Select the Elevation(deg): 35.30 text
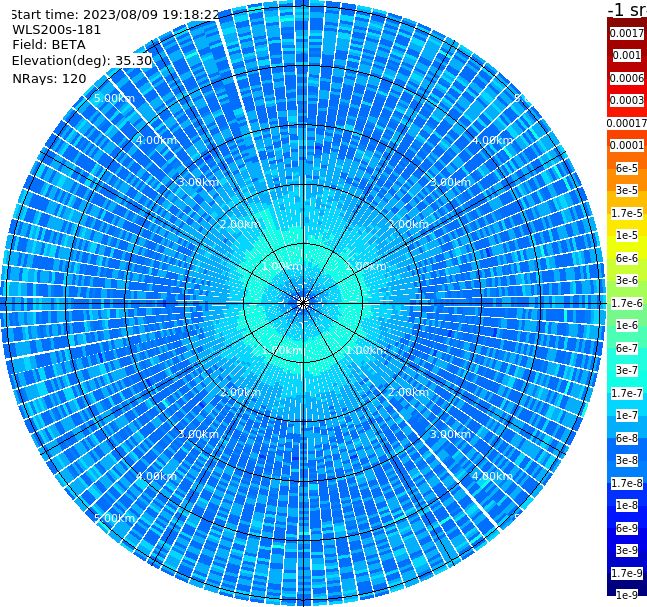Screen dimensions: 647x607 pyautogui.click(x=82, y=61)
